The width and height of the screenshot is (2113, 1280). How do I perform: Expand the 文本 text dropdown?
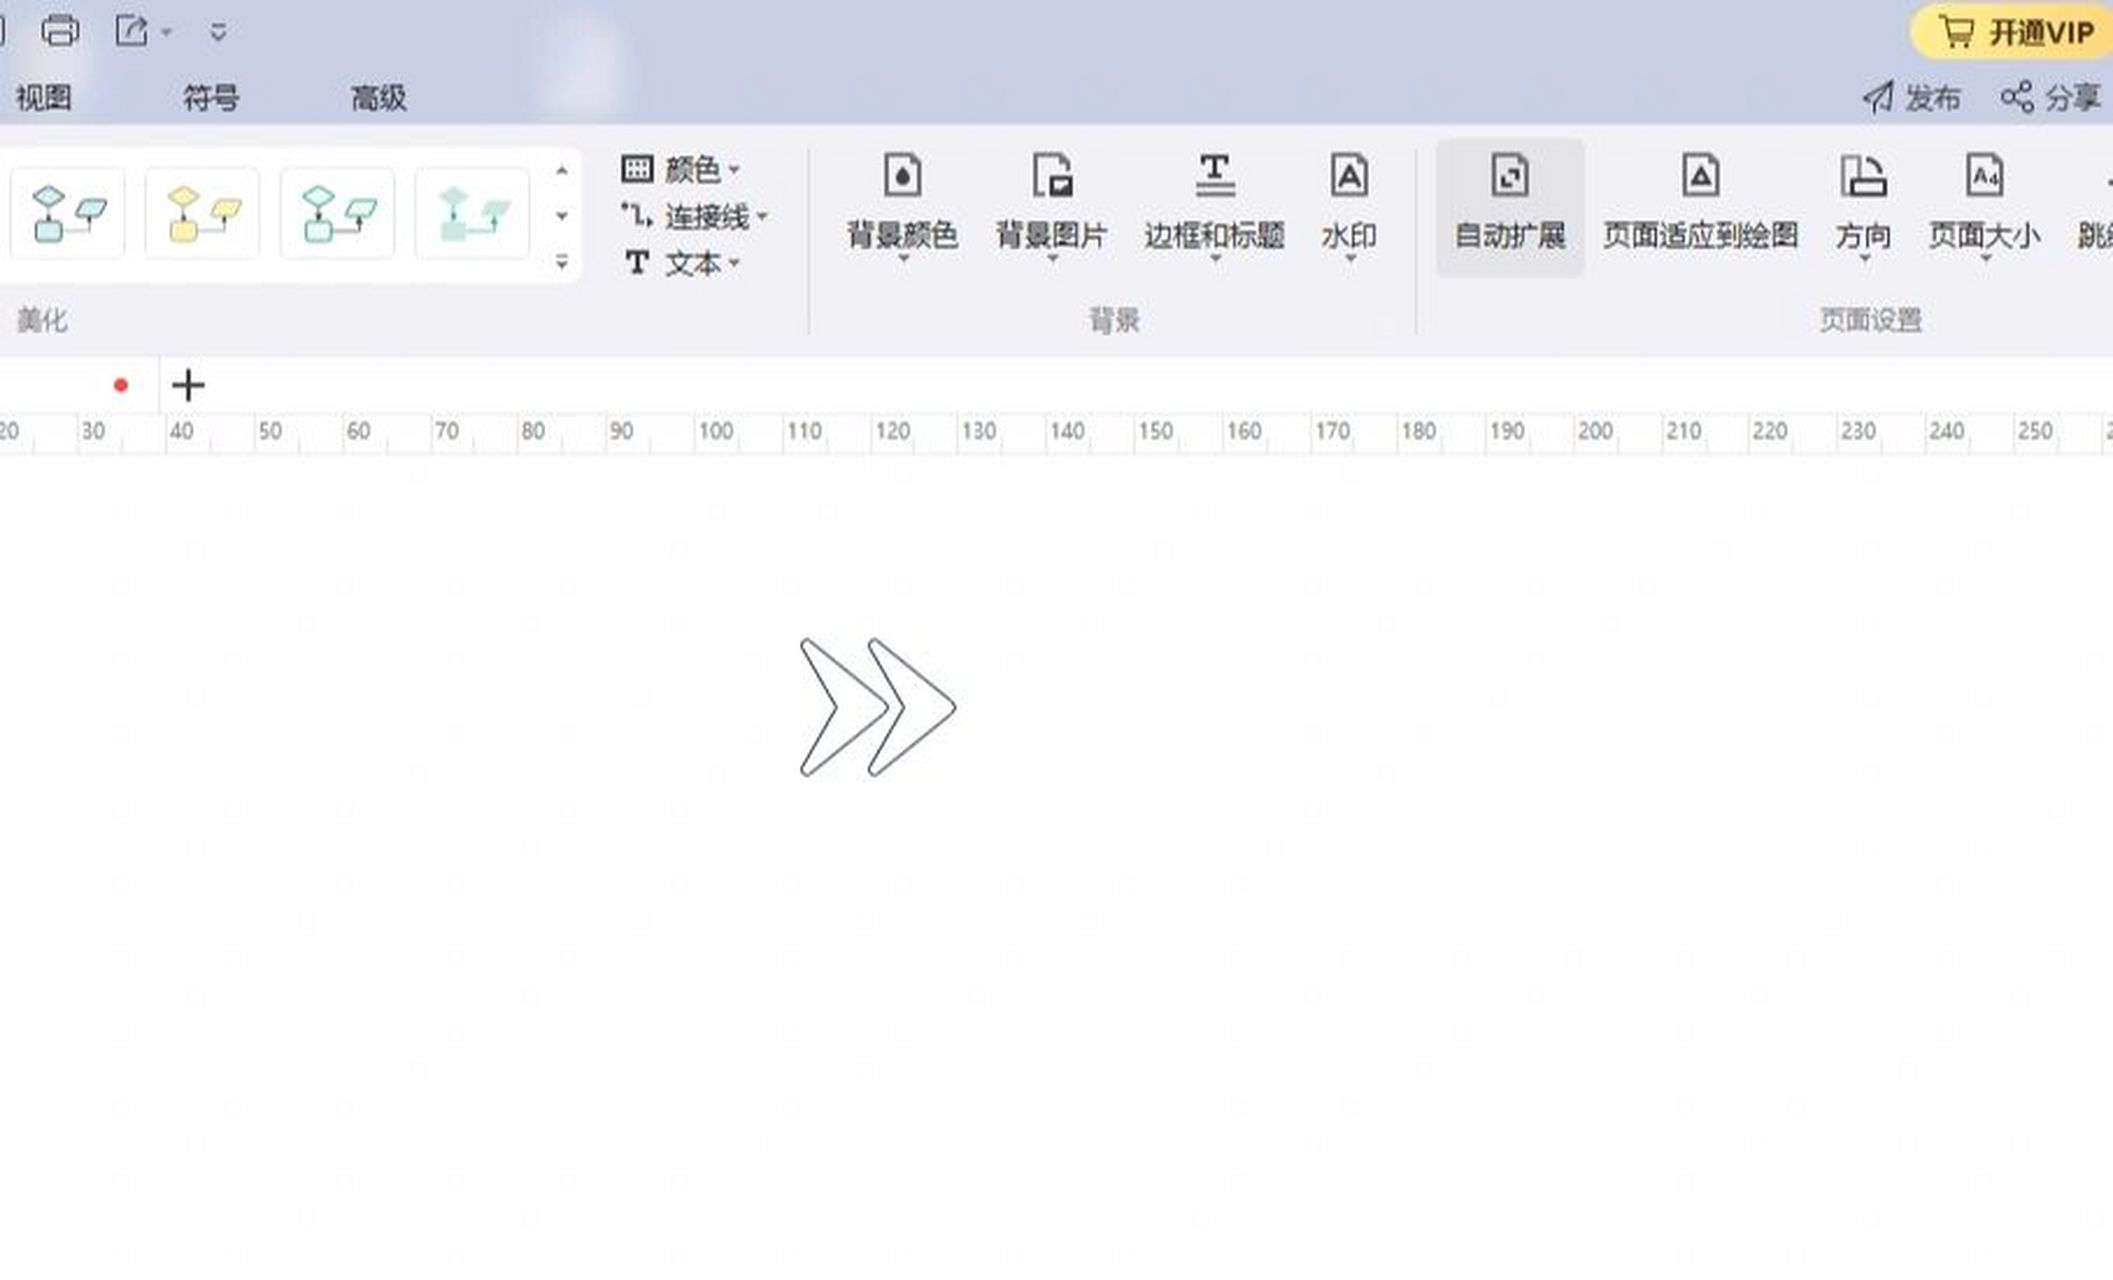tap(692, 263)
